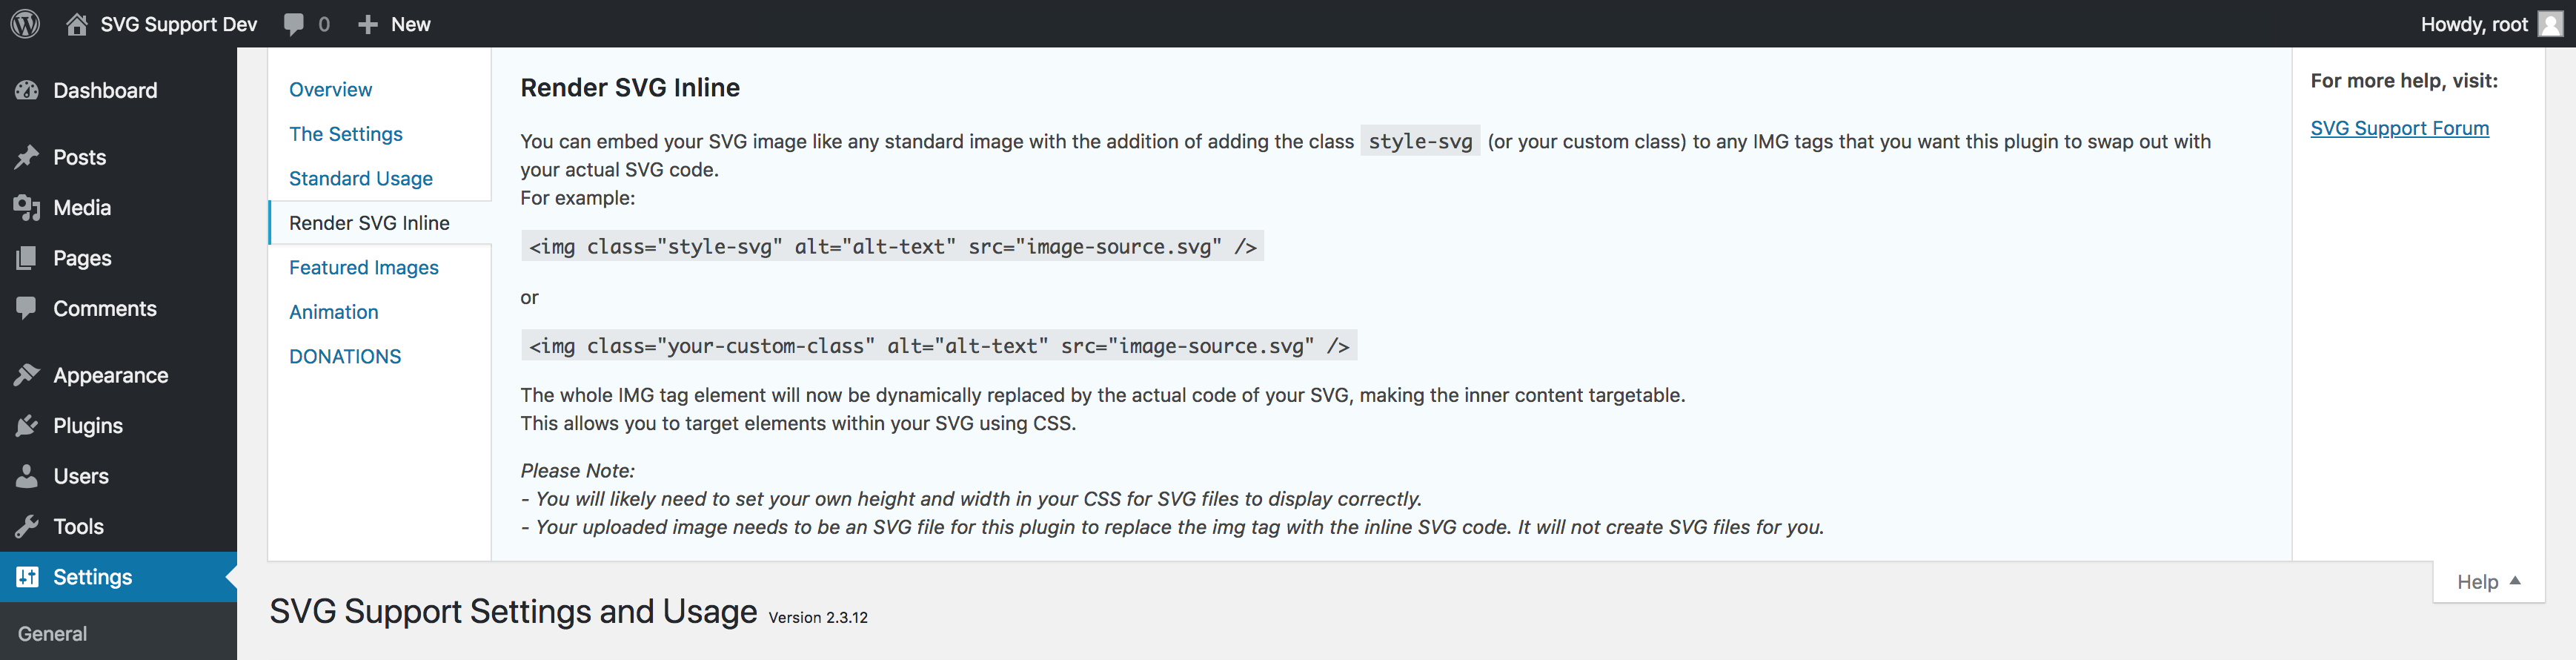Click the style-svg img code example
The image size is (2576, 660).
pyautogui.click(x=892, y=246)
